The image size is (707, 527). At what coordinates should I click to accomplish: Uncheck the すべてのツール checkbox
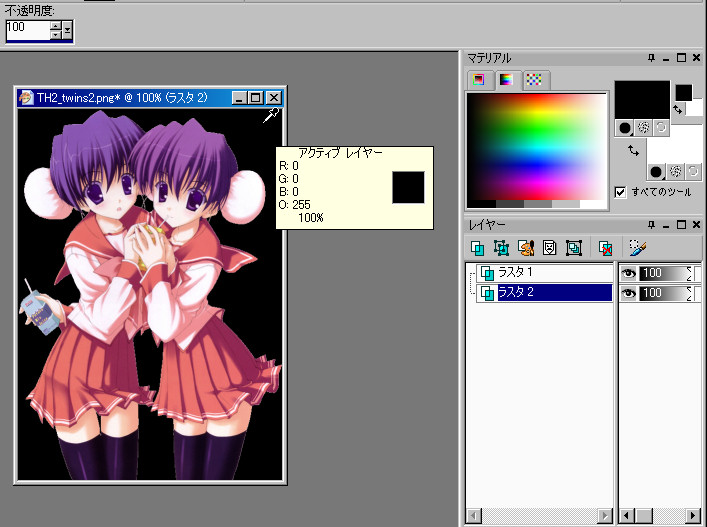click(x=620, y=192)
